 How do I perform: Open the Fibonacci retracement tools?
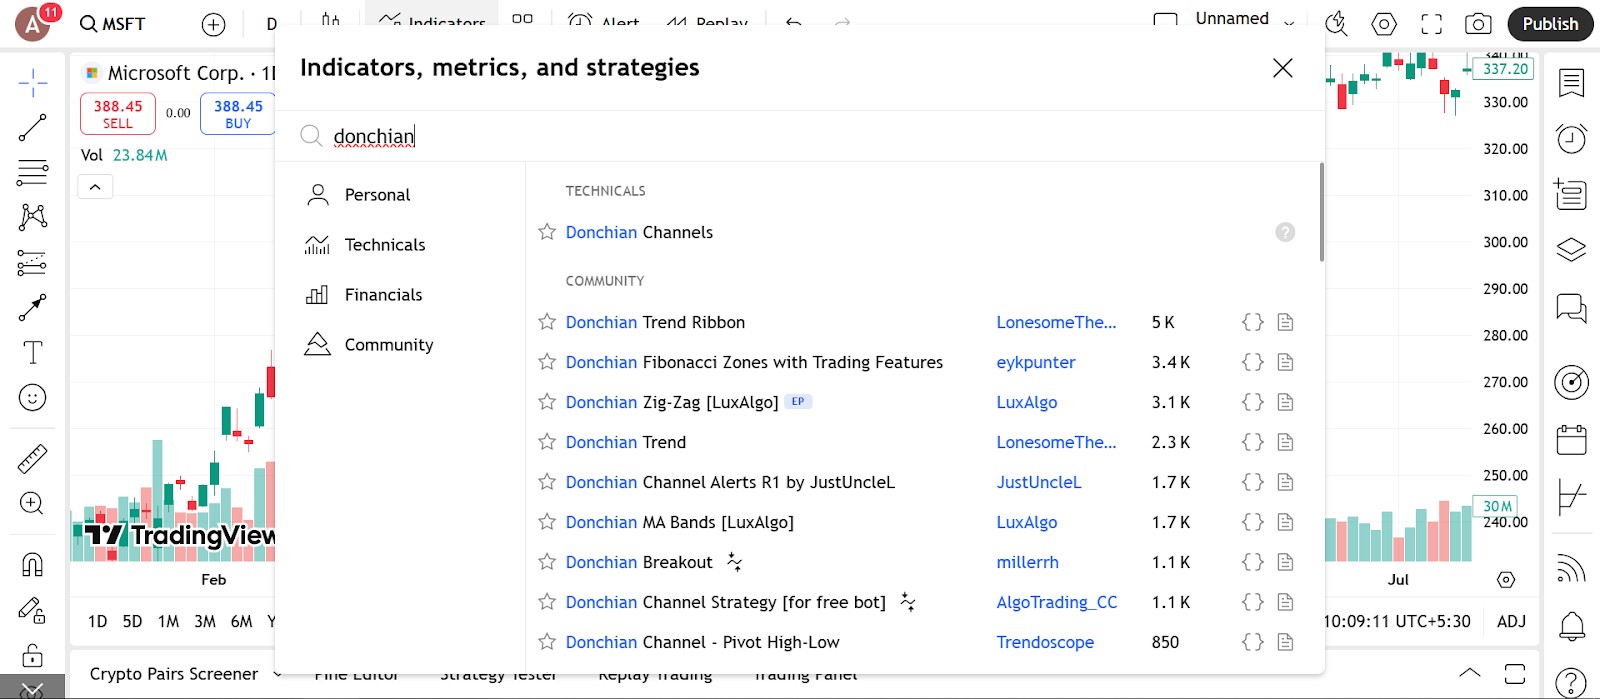33,172
